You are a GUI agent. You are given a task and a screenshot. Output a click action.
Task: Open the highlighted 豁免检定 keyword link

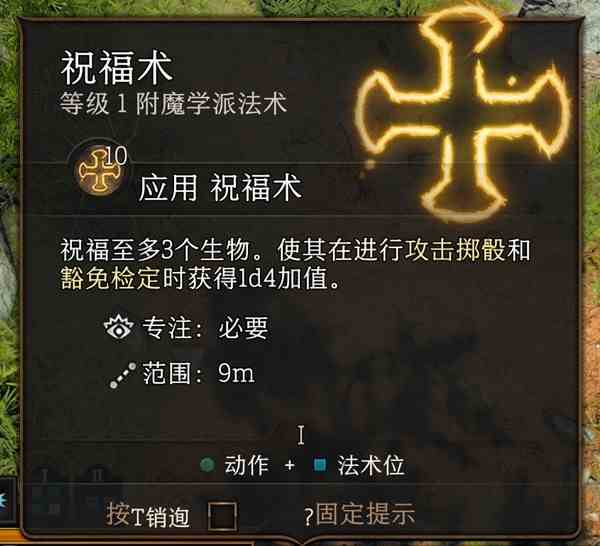click(x=110, y=278)
